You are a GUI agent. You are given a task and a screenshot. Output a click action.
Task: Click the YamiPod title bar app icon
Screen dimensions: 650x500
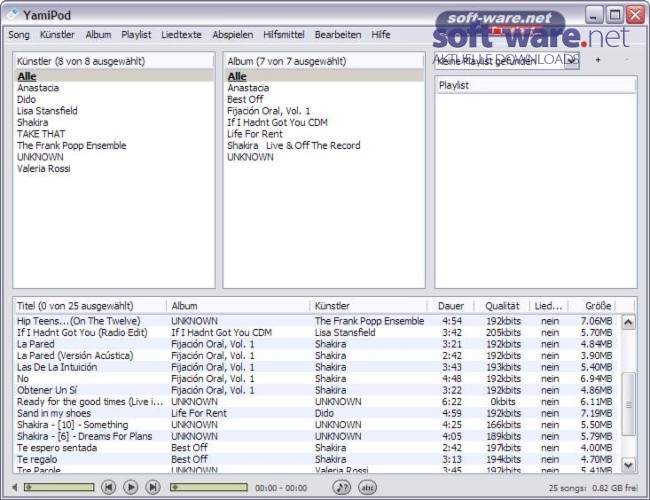coord(13,15)
